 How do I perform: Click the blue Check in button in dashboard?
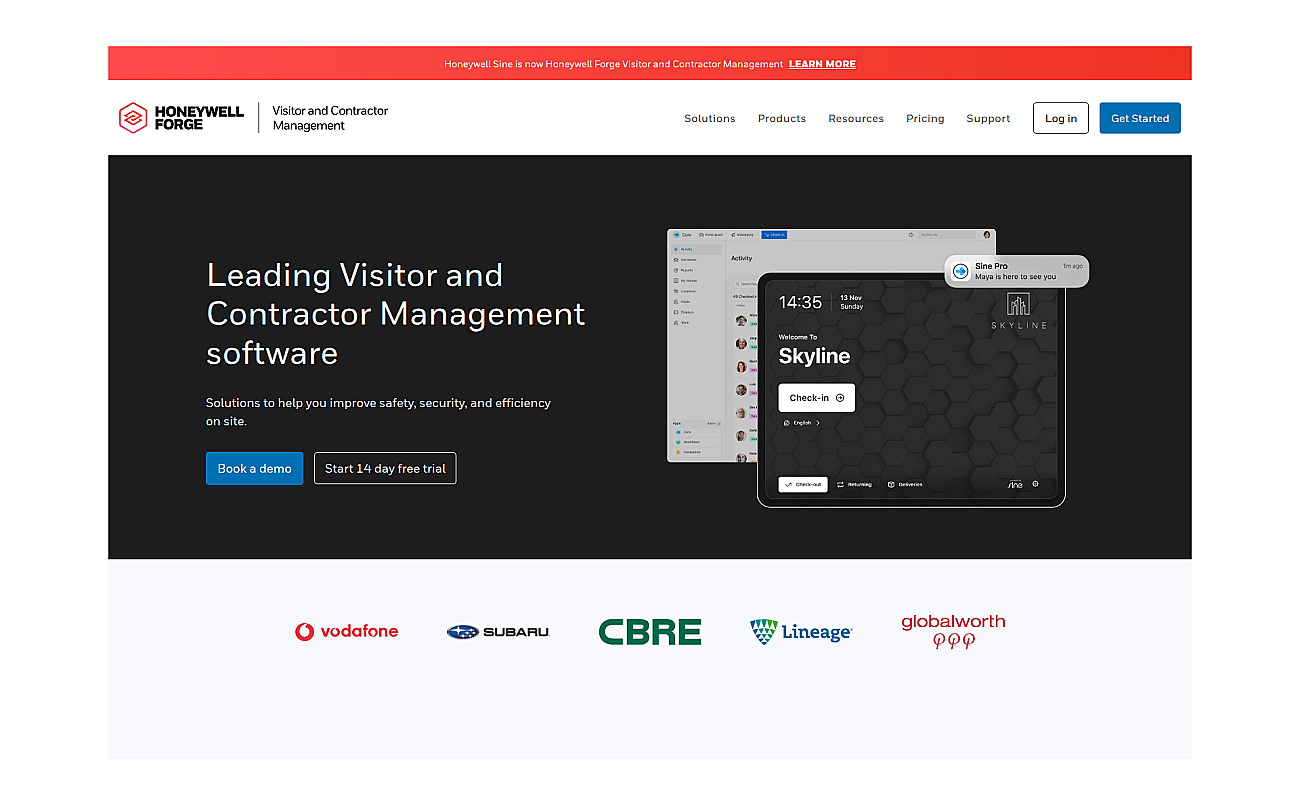tap(774, 235)
